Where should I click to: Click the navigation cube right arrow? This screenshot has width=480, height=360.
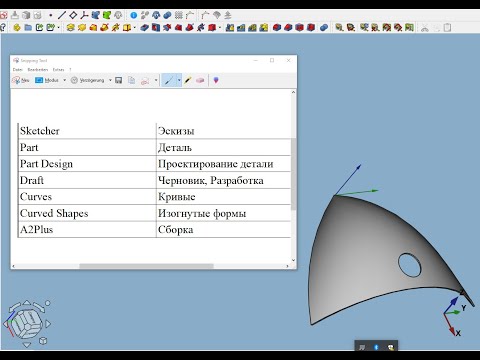tap(47, 324)
